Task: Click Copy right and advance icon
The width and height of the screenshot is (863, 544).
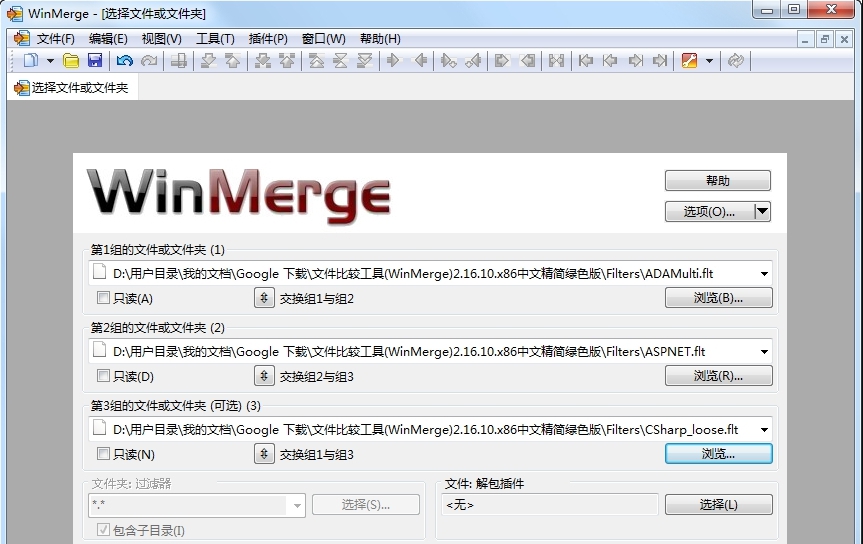Action: tap(449, 61)
